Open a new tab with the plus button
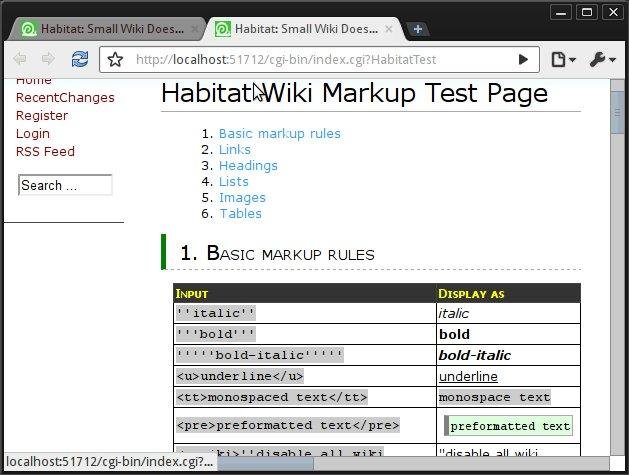 click(418, 29)
